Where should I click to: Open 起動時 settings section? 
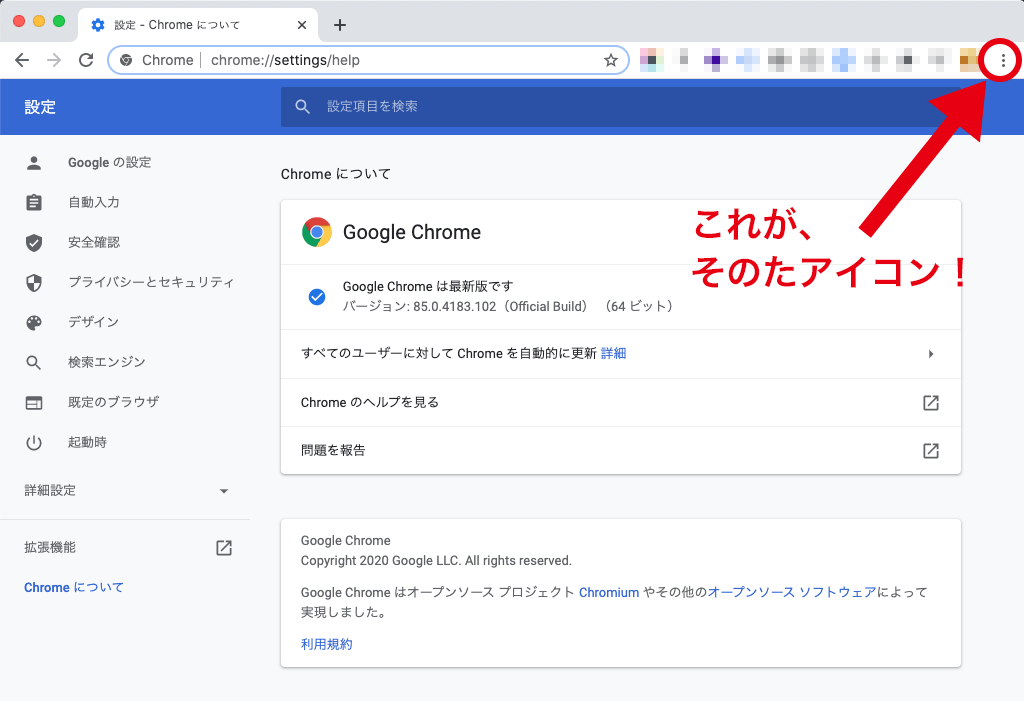(88, 442)
